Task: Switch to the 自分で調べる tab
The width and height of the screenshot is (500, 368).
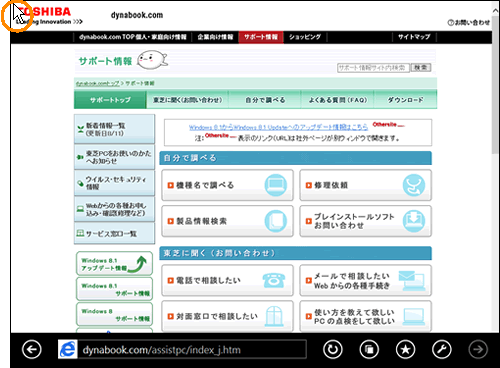Action: click(x=265, y=100)
